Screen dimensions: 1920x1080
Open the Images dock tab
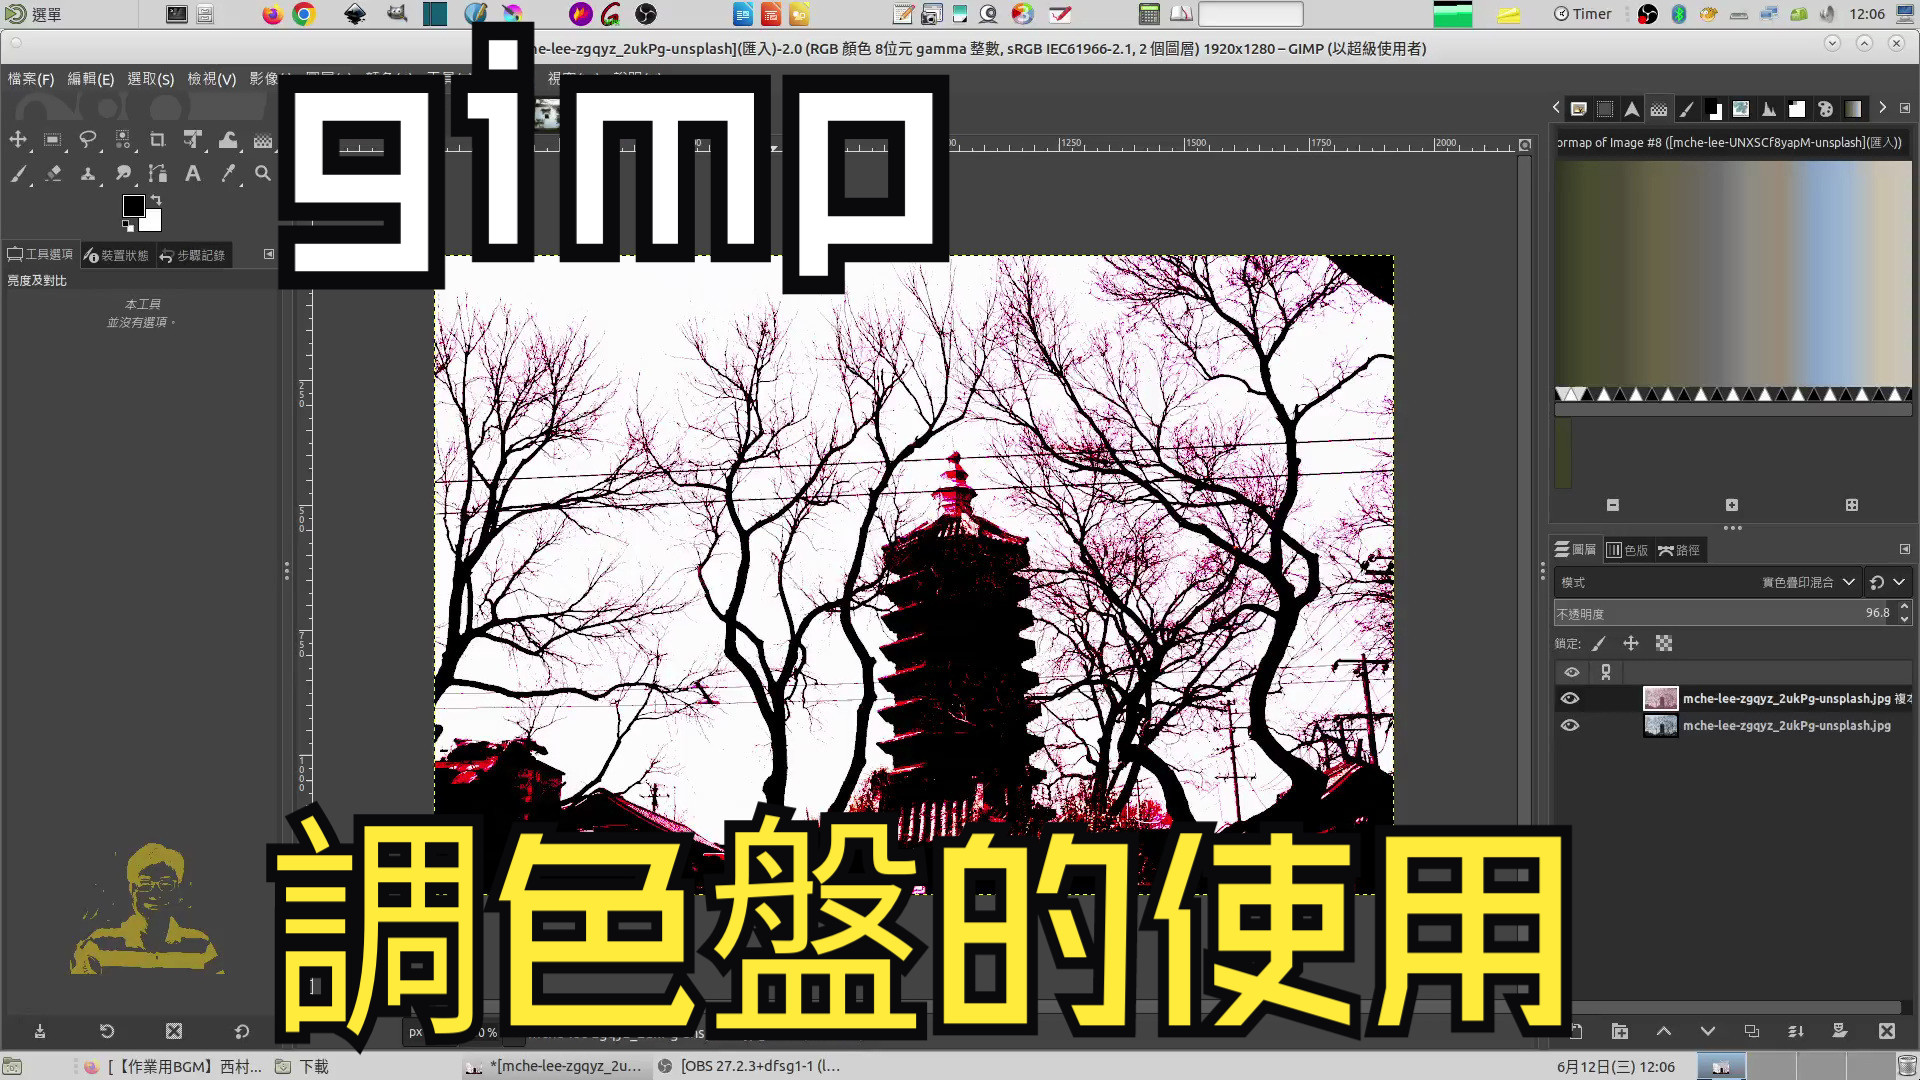tap(1579, 109)
